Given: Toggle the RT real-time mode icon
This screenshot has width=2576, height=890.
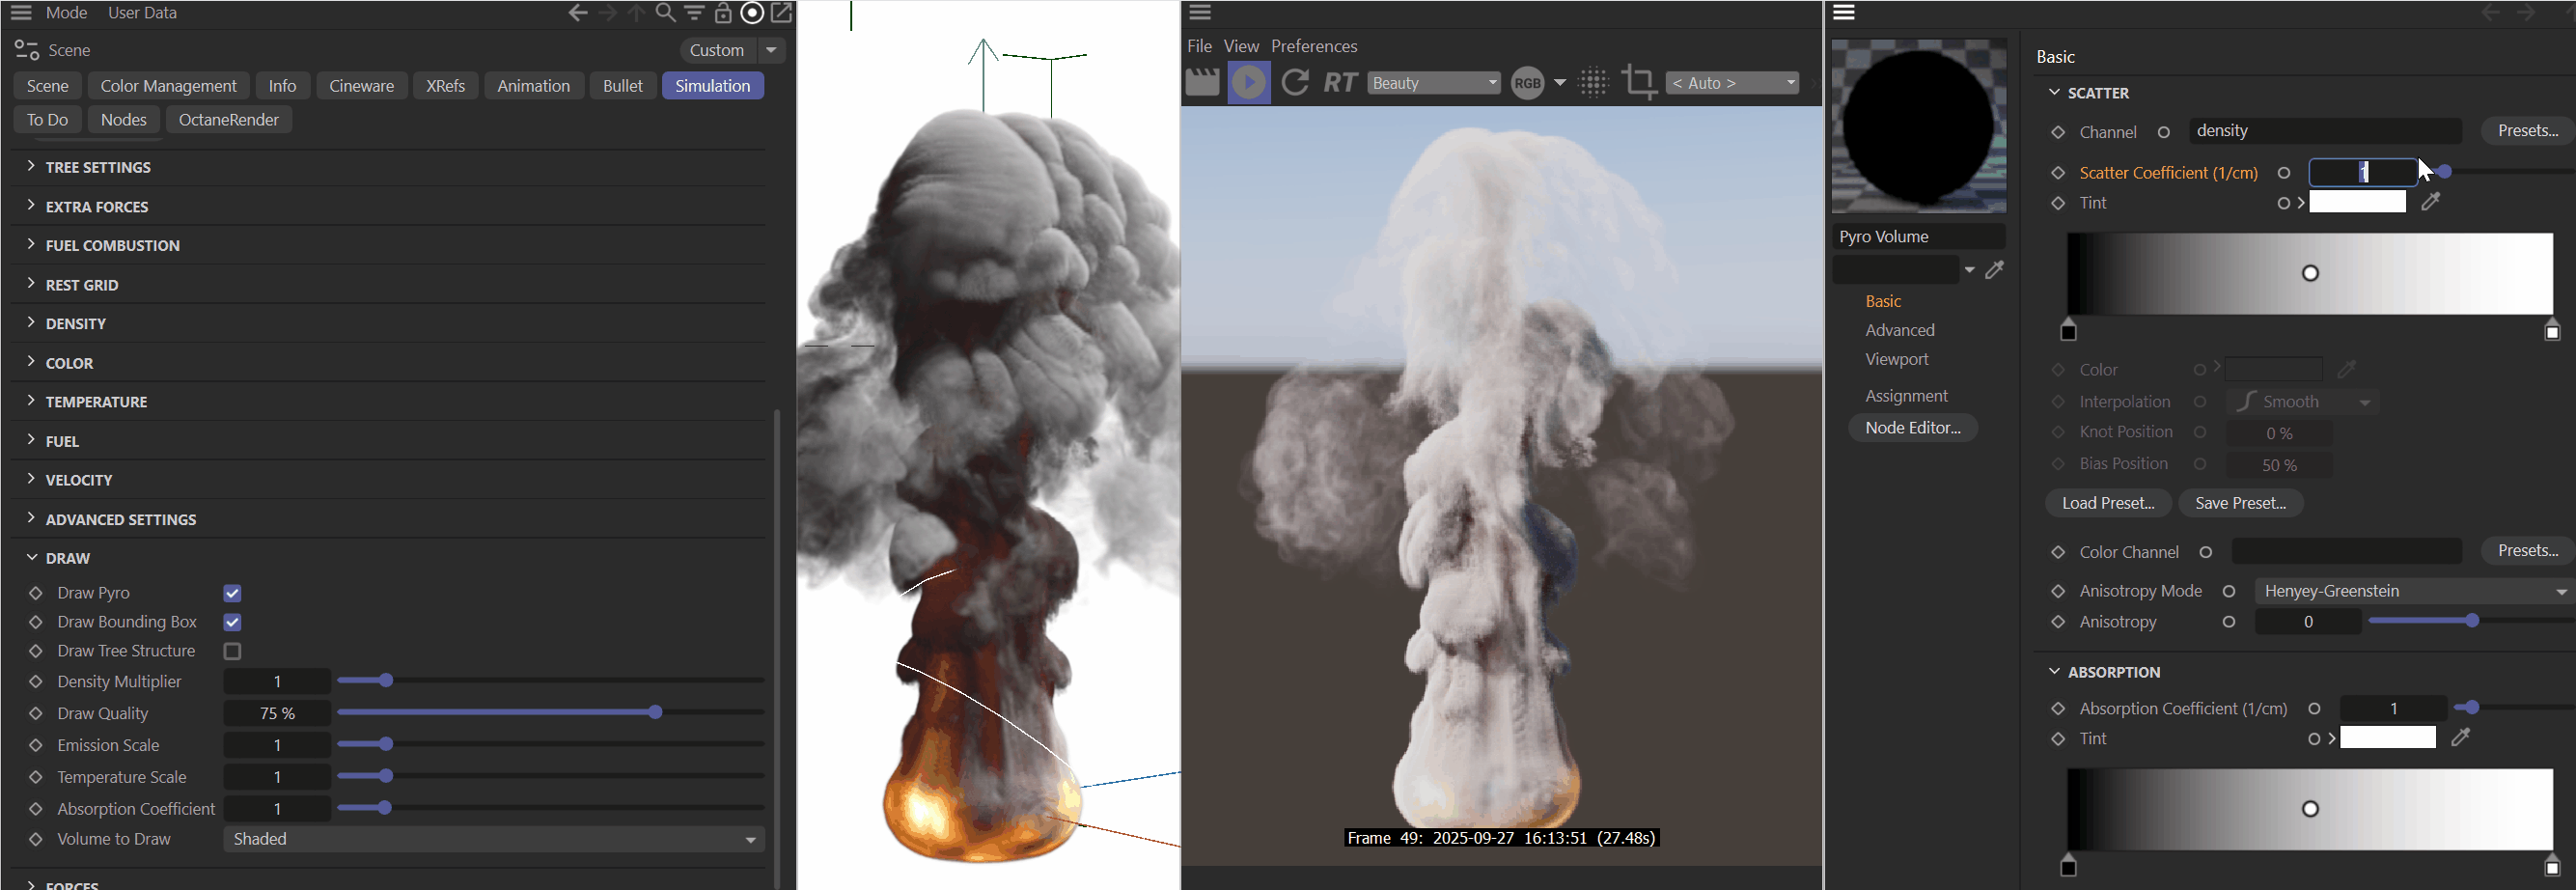Looking at the screenshot, I should [1340, 83].
